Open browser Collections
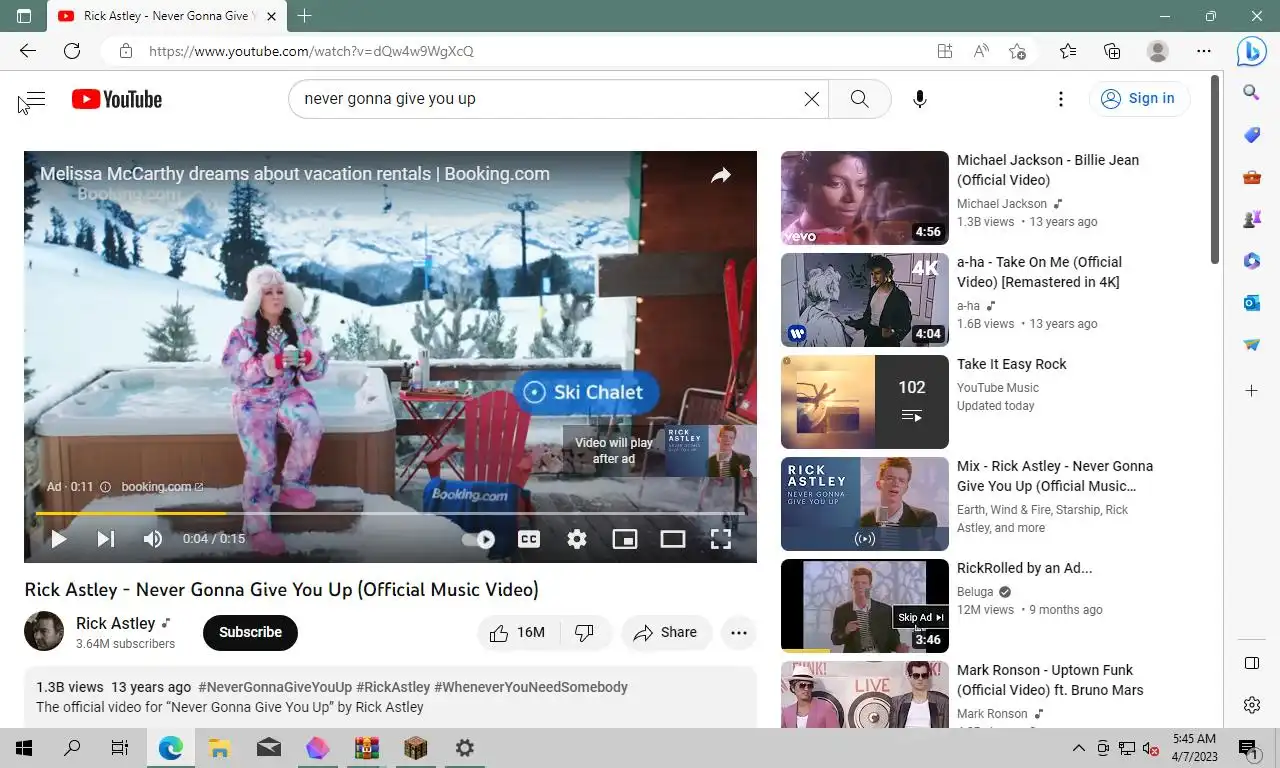This screenshot has height=768, width=1280. click(1112, 51)
